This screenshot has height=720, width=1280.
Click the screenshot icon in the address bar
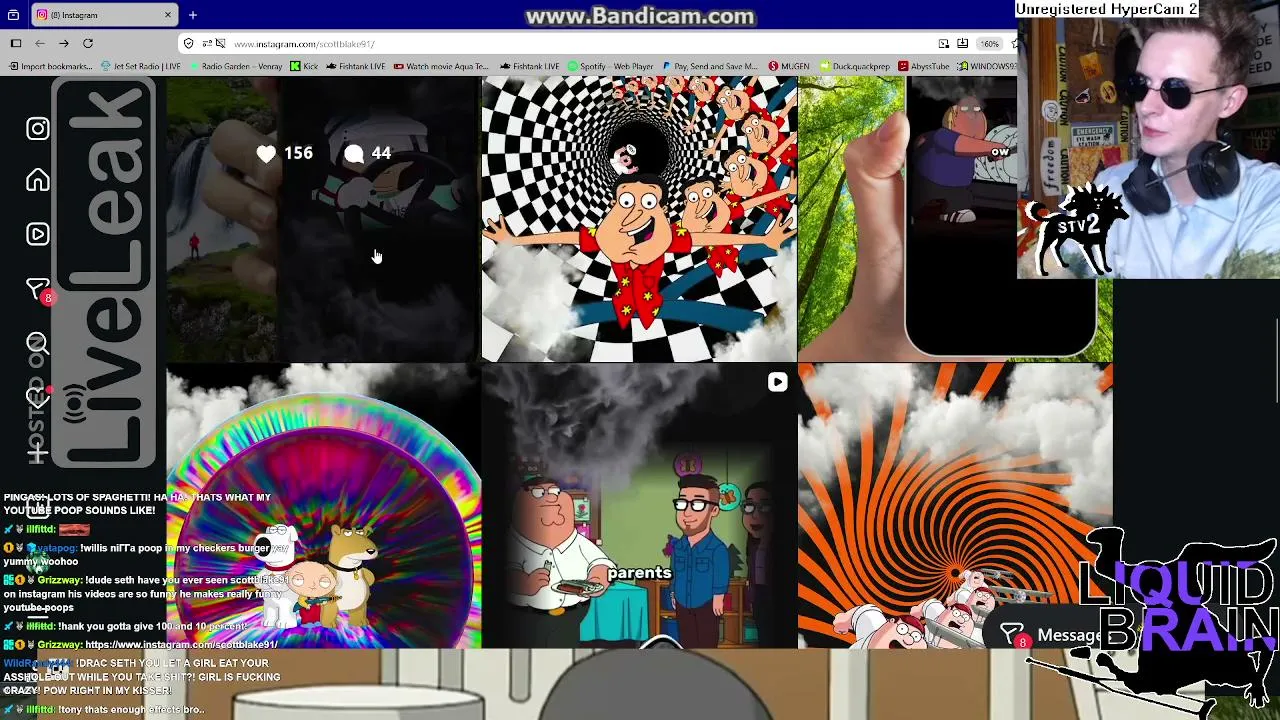pyautogui.click(x=943, y=43)
